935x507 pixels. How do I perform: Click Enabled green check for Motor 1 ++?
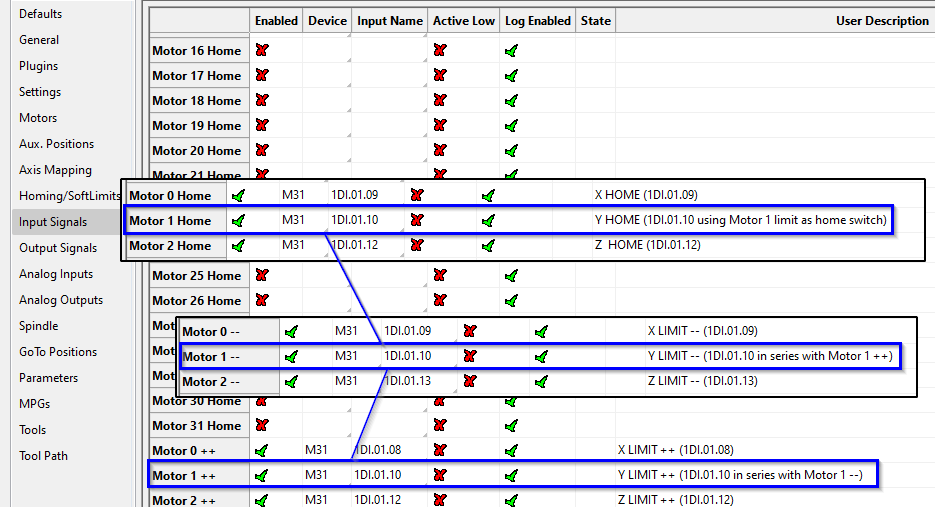click(x=262, y=475)
